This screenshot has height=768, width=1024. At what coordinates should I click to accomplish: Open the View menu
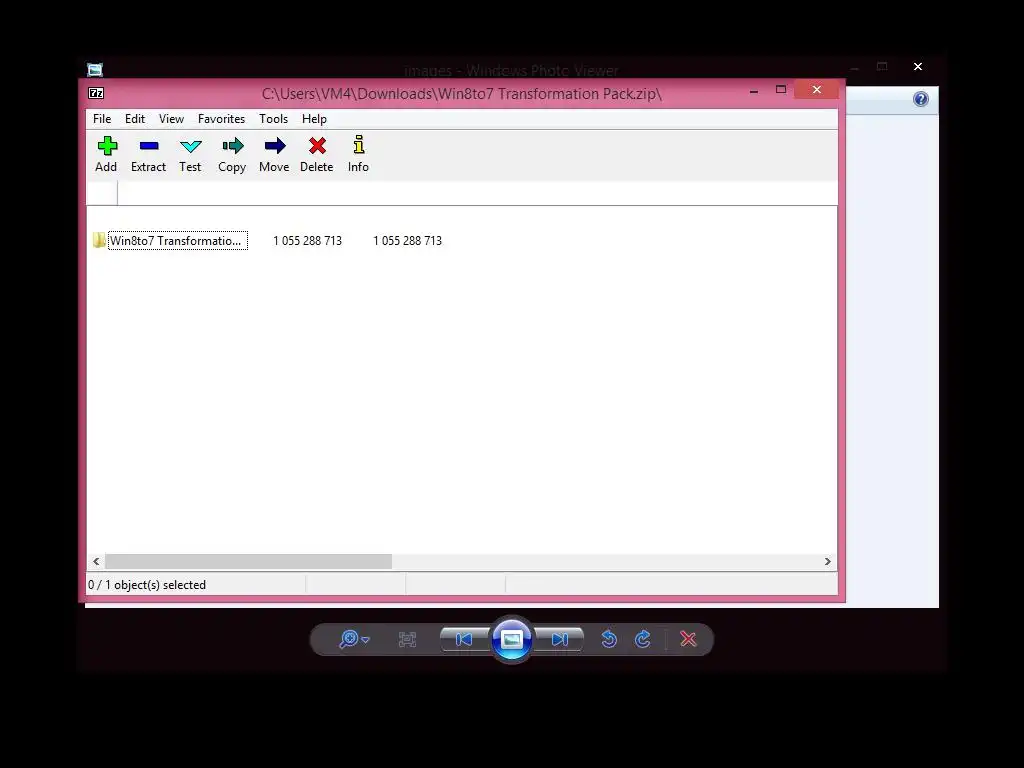pyautogui.click(x=171, y=119)
